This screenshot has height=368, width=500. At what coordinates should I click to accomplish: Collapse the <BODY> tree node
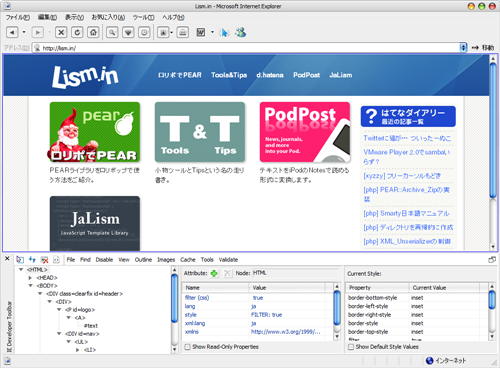(30, 285)
